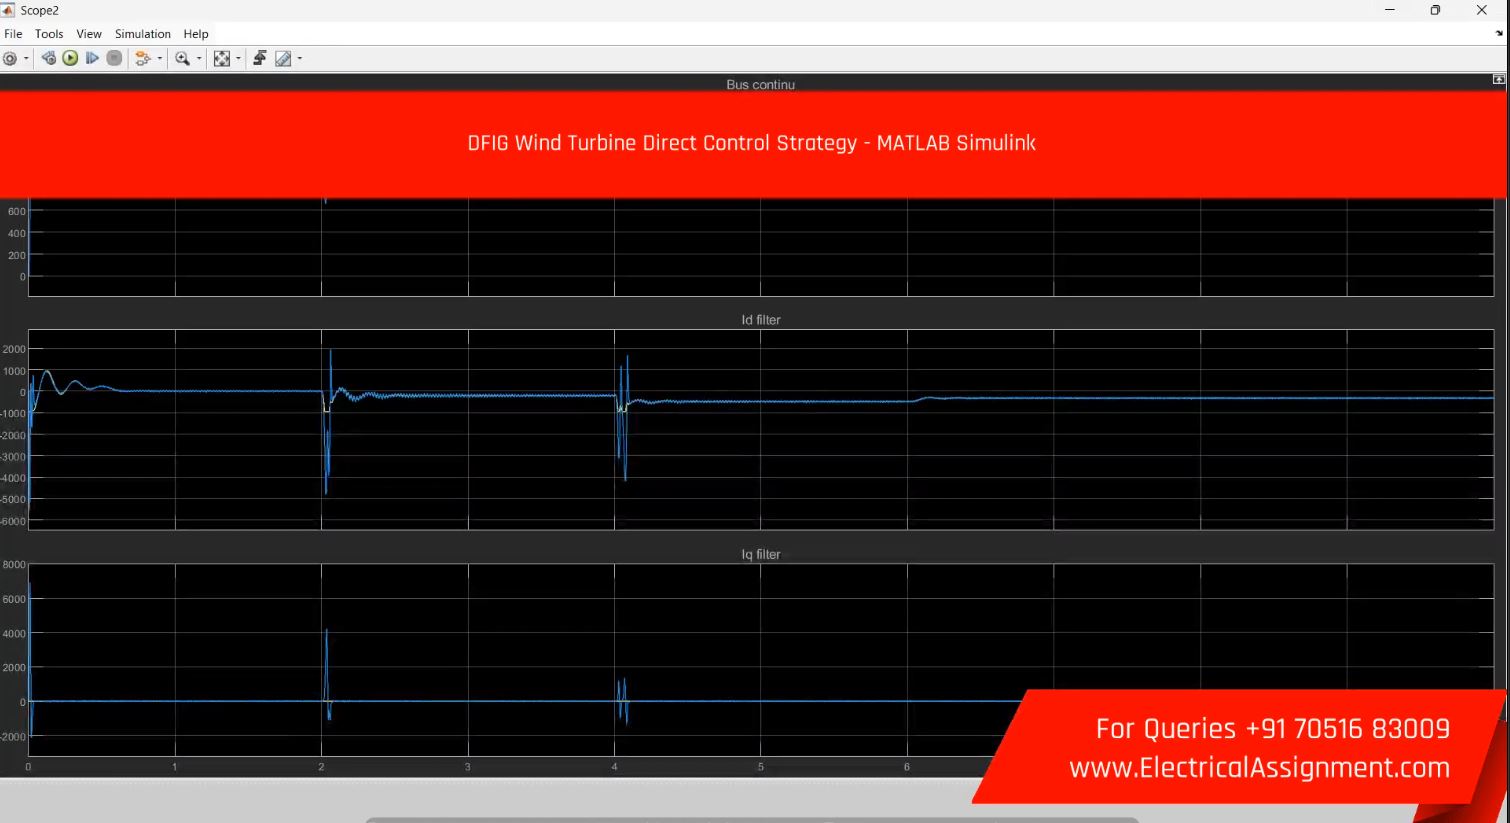Open the scope Configuration Properties gear

click(10, 58)
